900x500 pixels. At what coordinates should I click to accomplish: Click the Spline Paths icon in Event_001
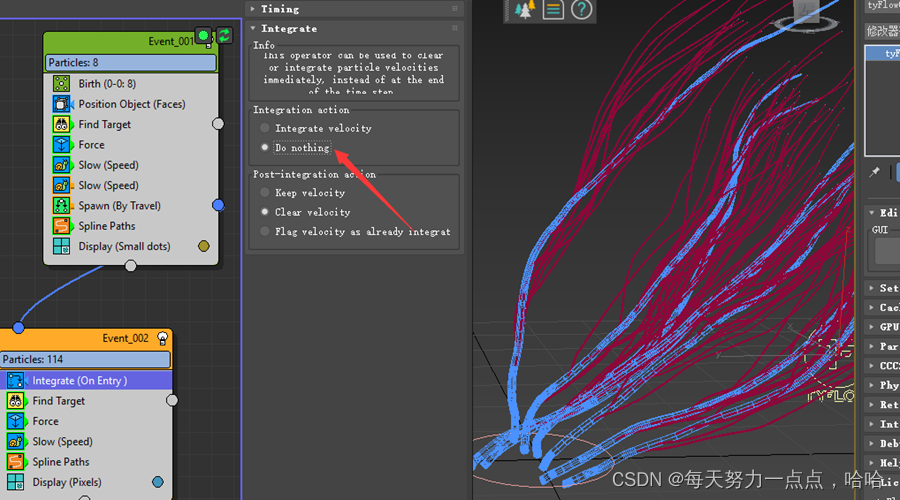point(61,226)
